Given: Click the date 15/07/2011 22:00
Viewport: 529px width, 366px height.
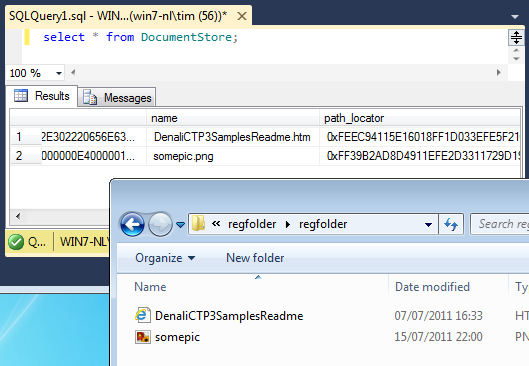Looking at the screenshot, I should (x=438, y=337).
